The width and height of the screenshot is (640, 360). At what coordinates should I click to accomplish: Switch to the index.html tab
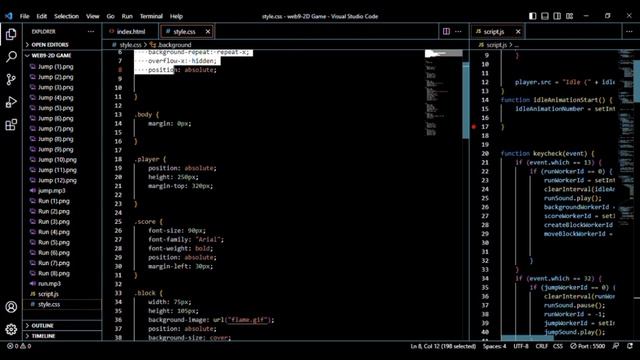point(130,31)
